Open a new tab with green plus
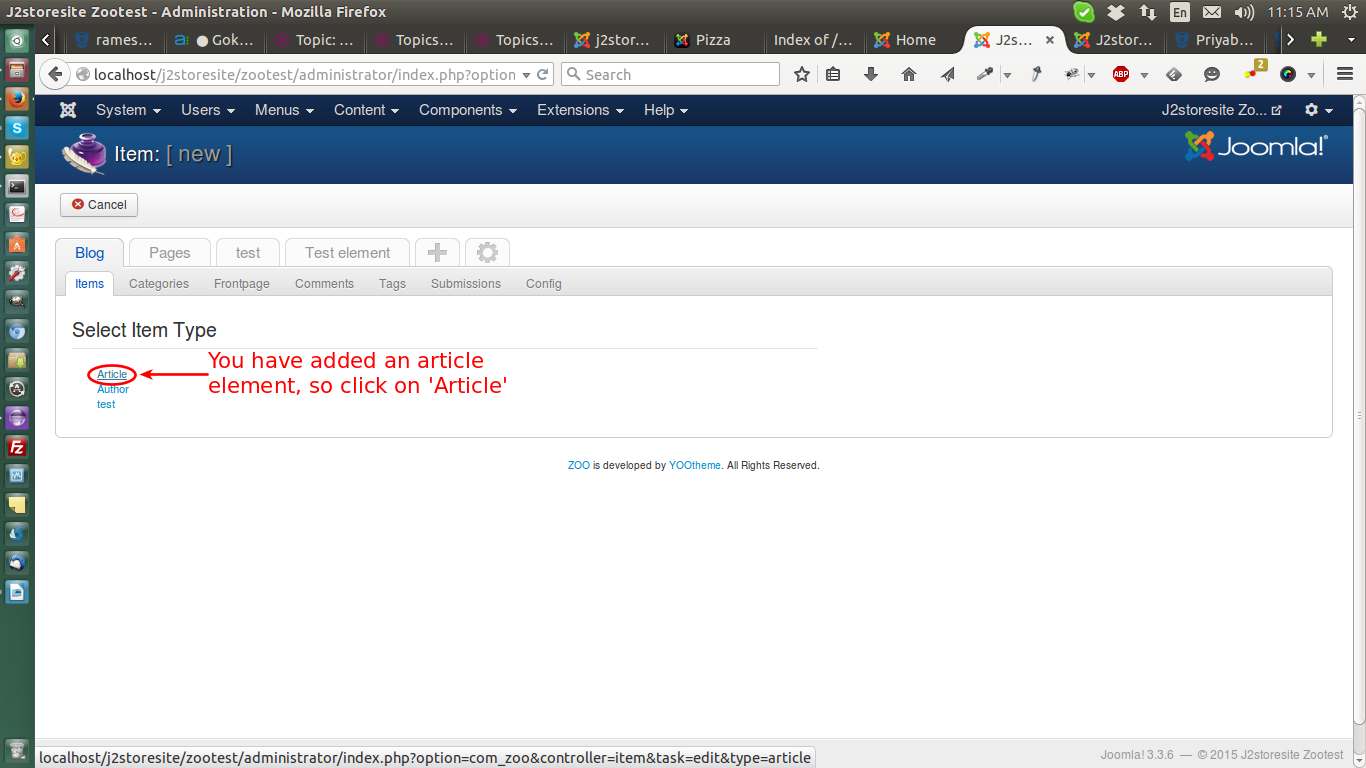1366x768 pixels. click(x=1319, y=40)
